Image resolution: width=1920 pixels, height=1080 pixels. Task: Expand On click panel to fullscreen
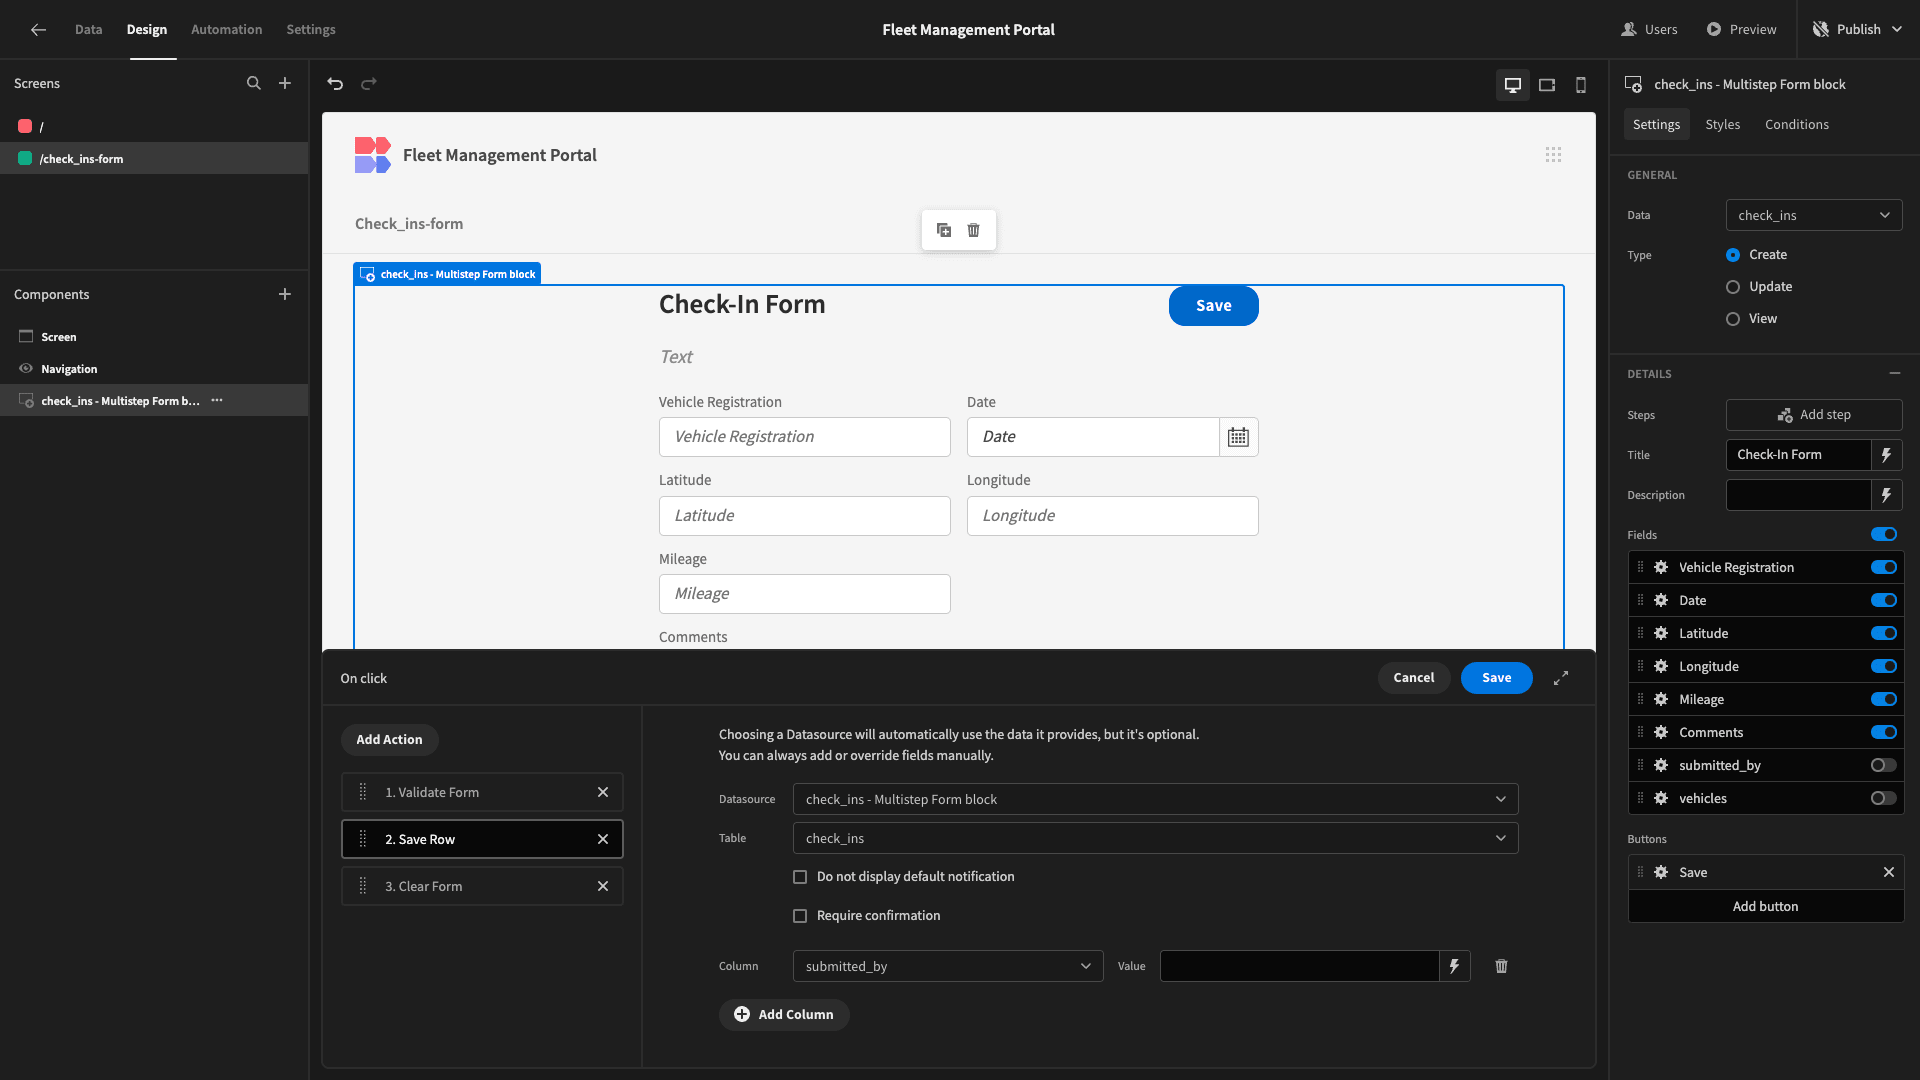pyautogui.click(x=1561, y=678)
